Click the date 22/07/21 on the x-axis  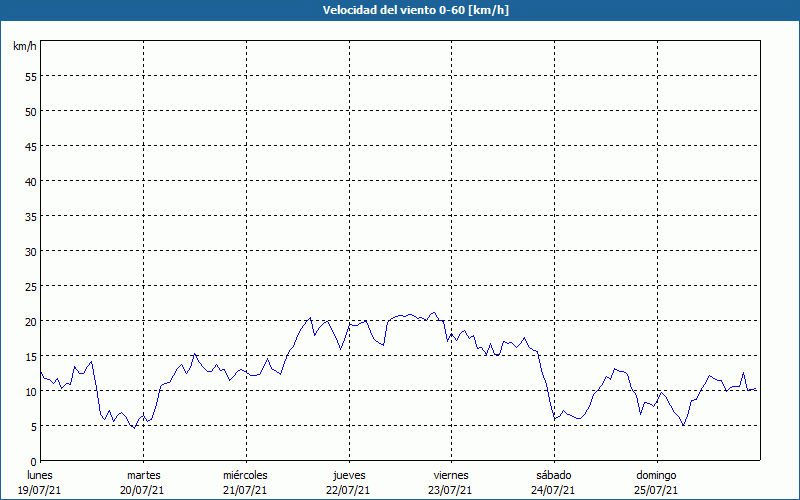[349, 490]
